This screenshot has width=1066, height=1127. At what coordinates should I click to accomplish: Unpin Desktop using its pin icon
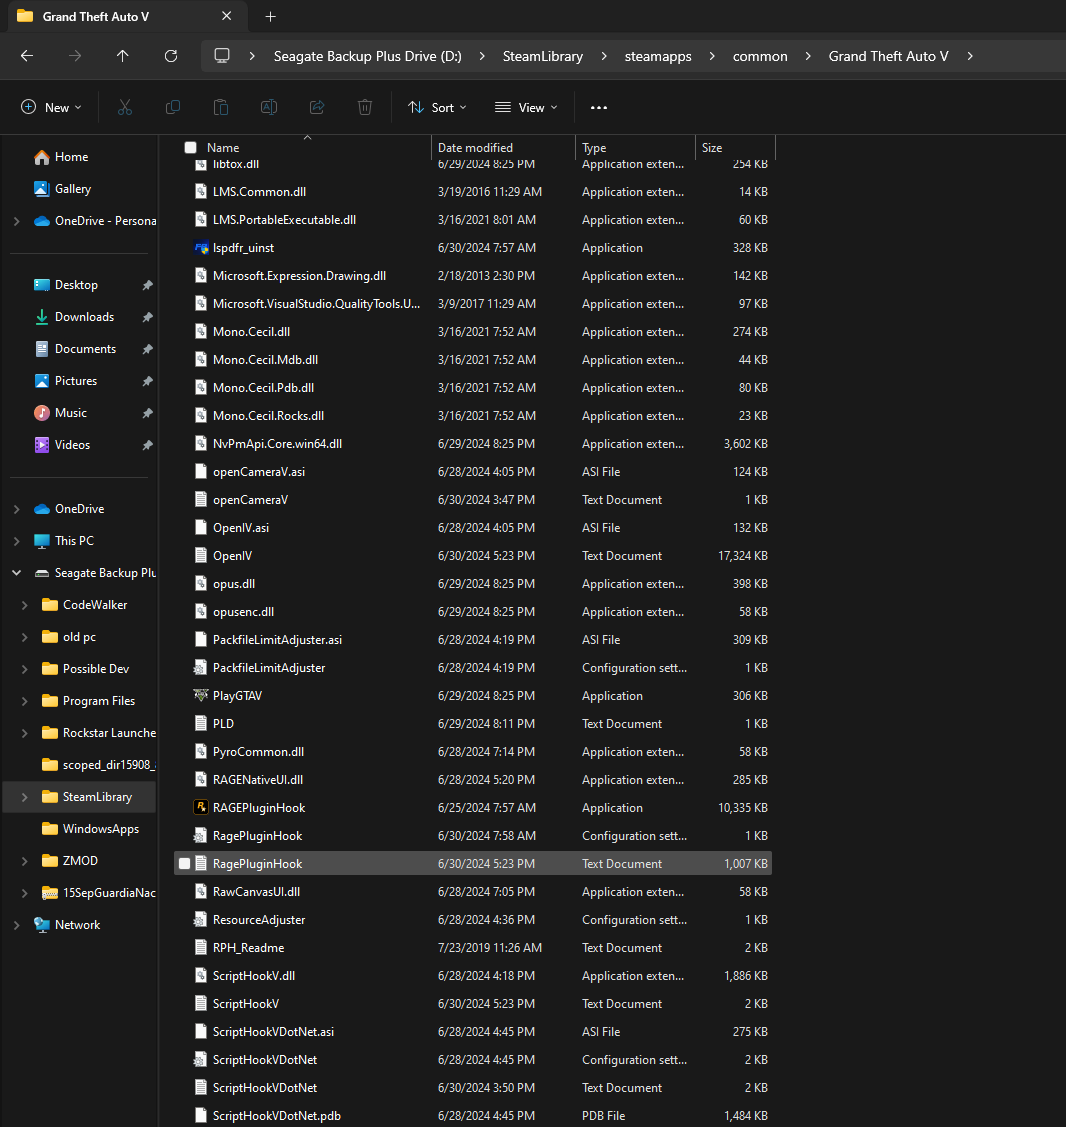point(147,285)
